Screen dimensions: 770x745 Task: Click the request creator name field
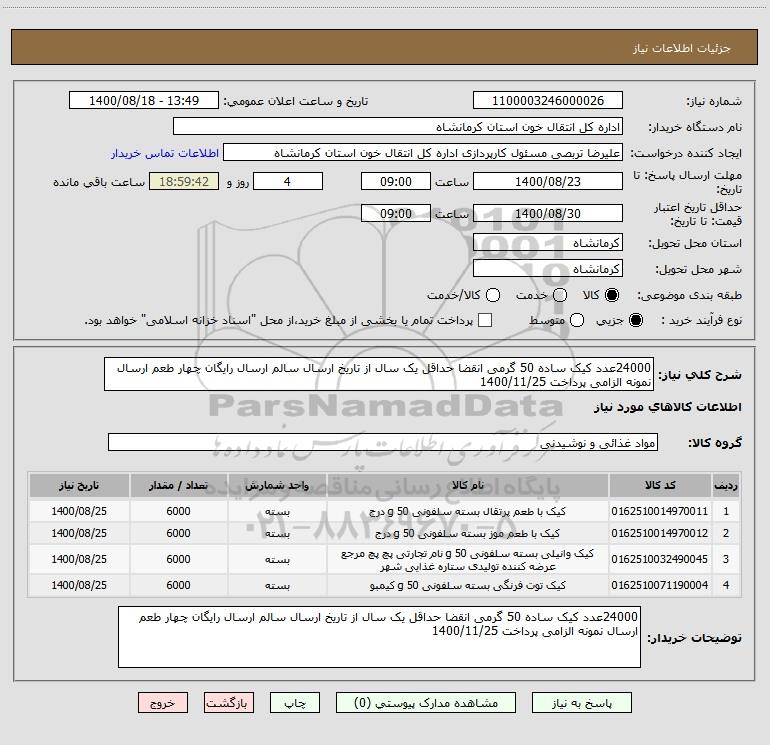[423, 153]
